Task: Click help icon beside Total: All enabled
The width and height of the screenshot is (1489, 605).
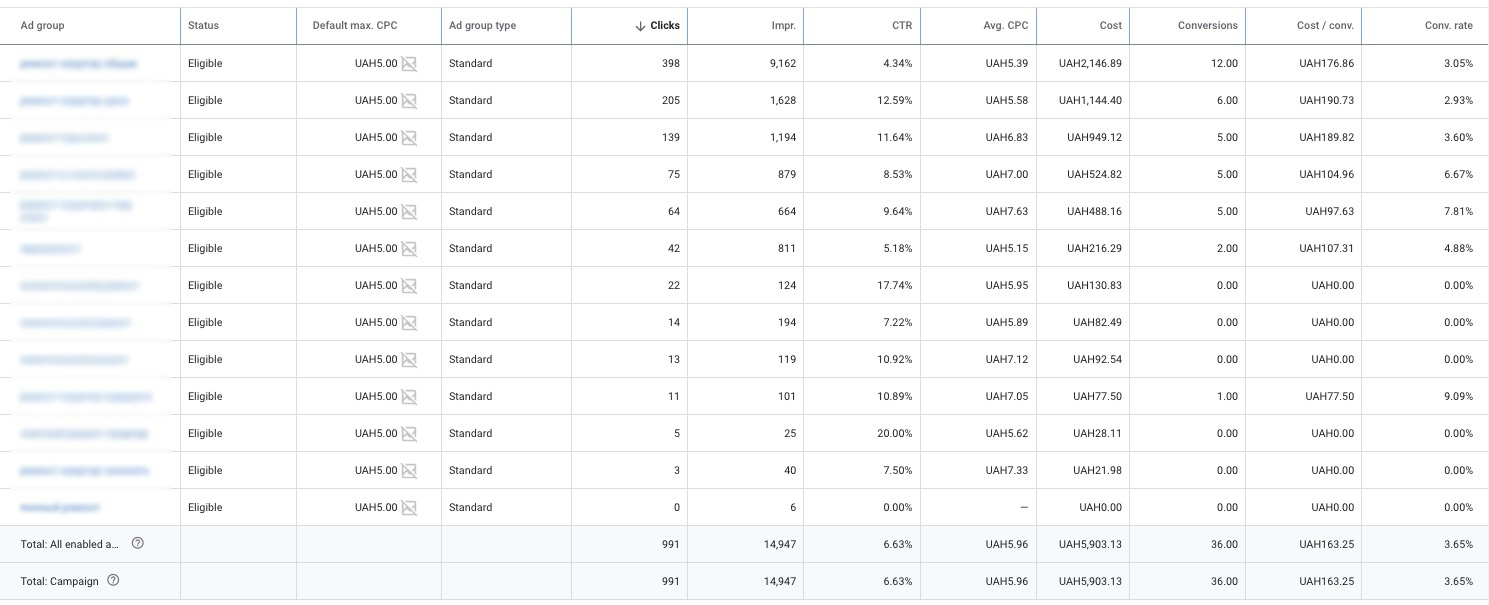Action: [x=138, y=544]
